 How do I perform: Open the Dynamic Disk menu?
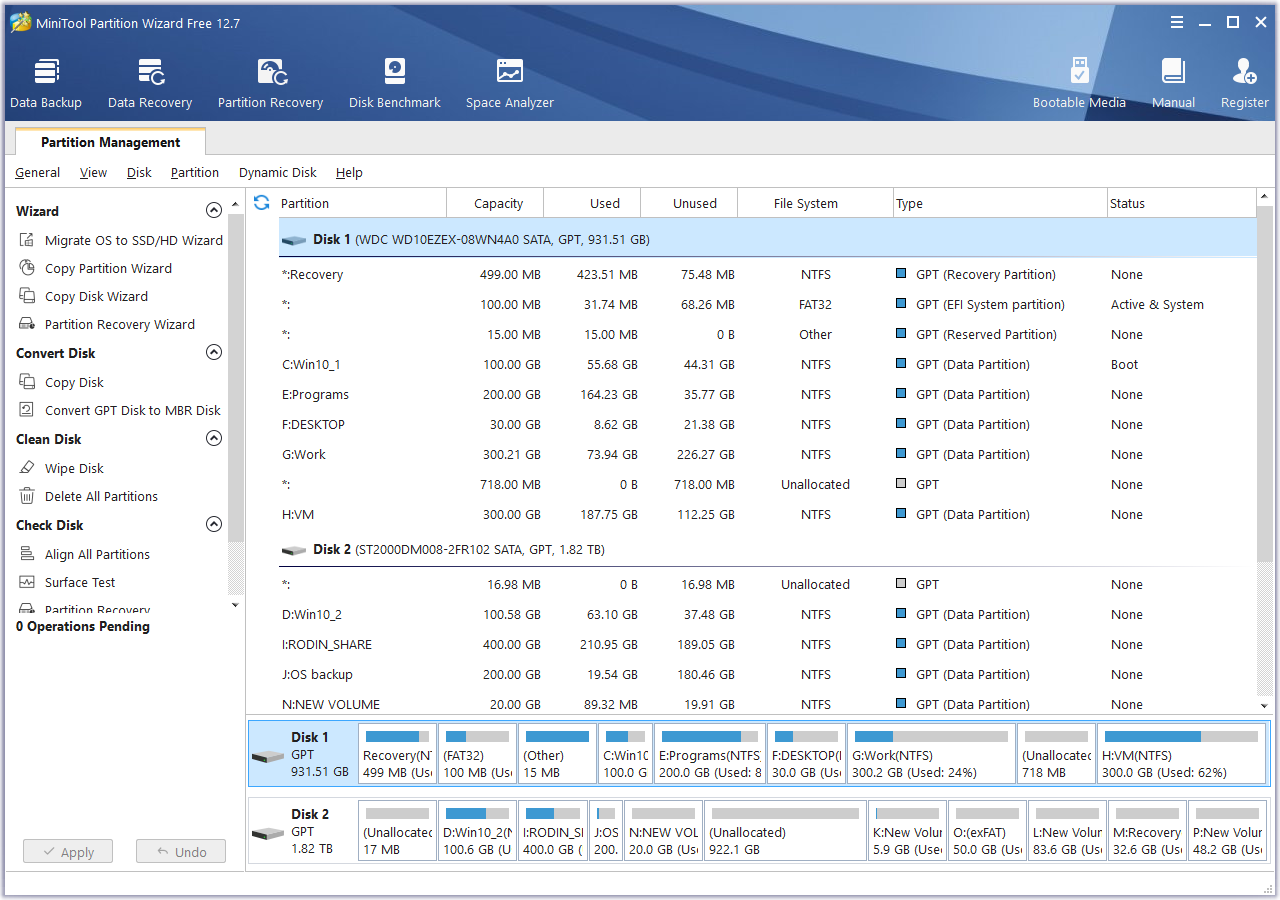click(278, 173)
